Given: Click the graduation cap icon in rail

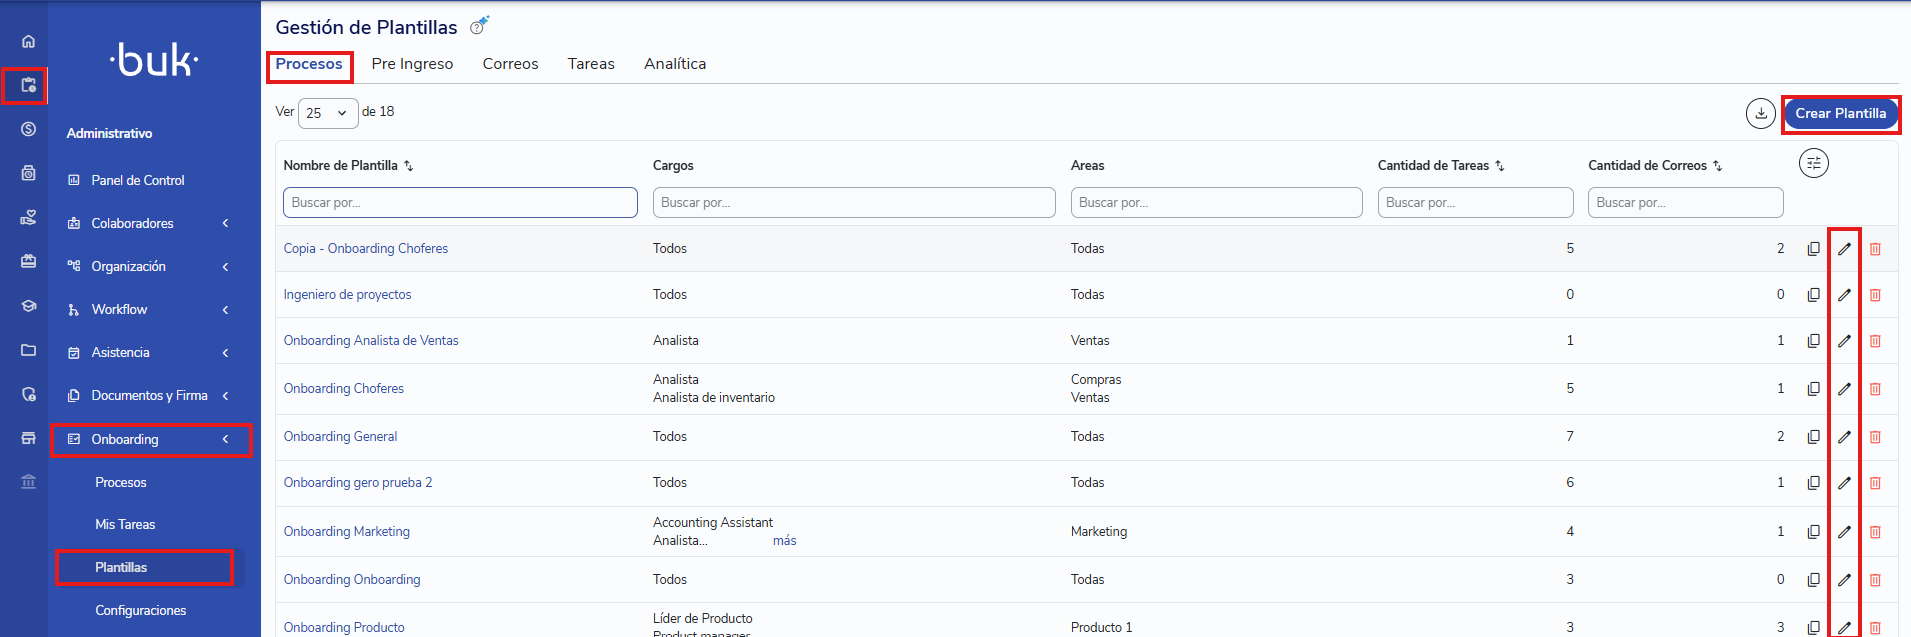Looking at the screenshot, I should pyautogui.click(x=28, y=306).
